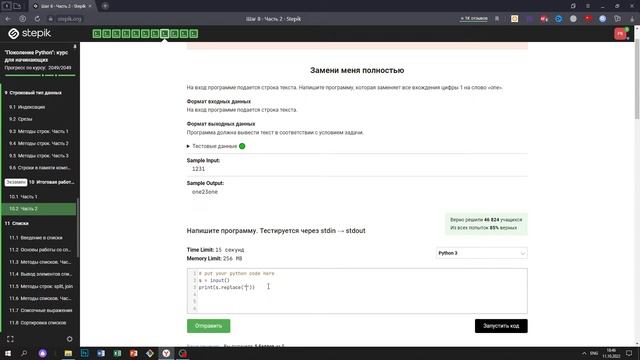Image resolution: width=640 pixels, height=360 pixels.
Task: Open lesson 11.5 Методы строк: split, join
Action: pyautogui.click(x=40, y=286)
